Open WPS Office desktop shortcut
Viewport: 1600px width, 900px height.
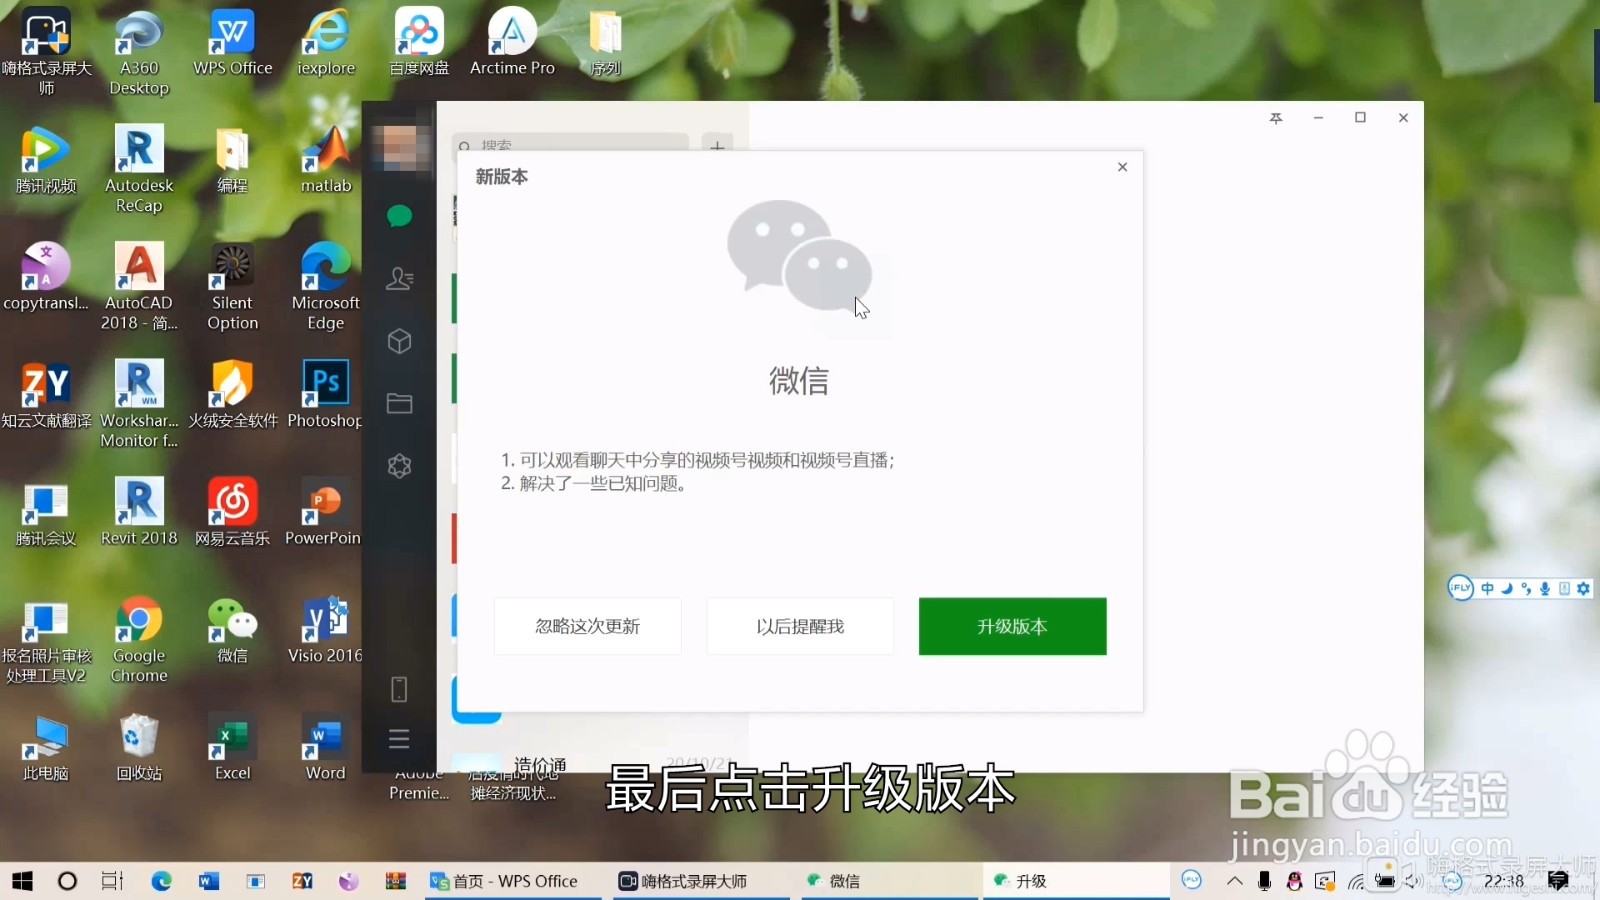232,43
